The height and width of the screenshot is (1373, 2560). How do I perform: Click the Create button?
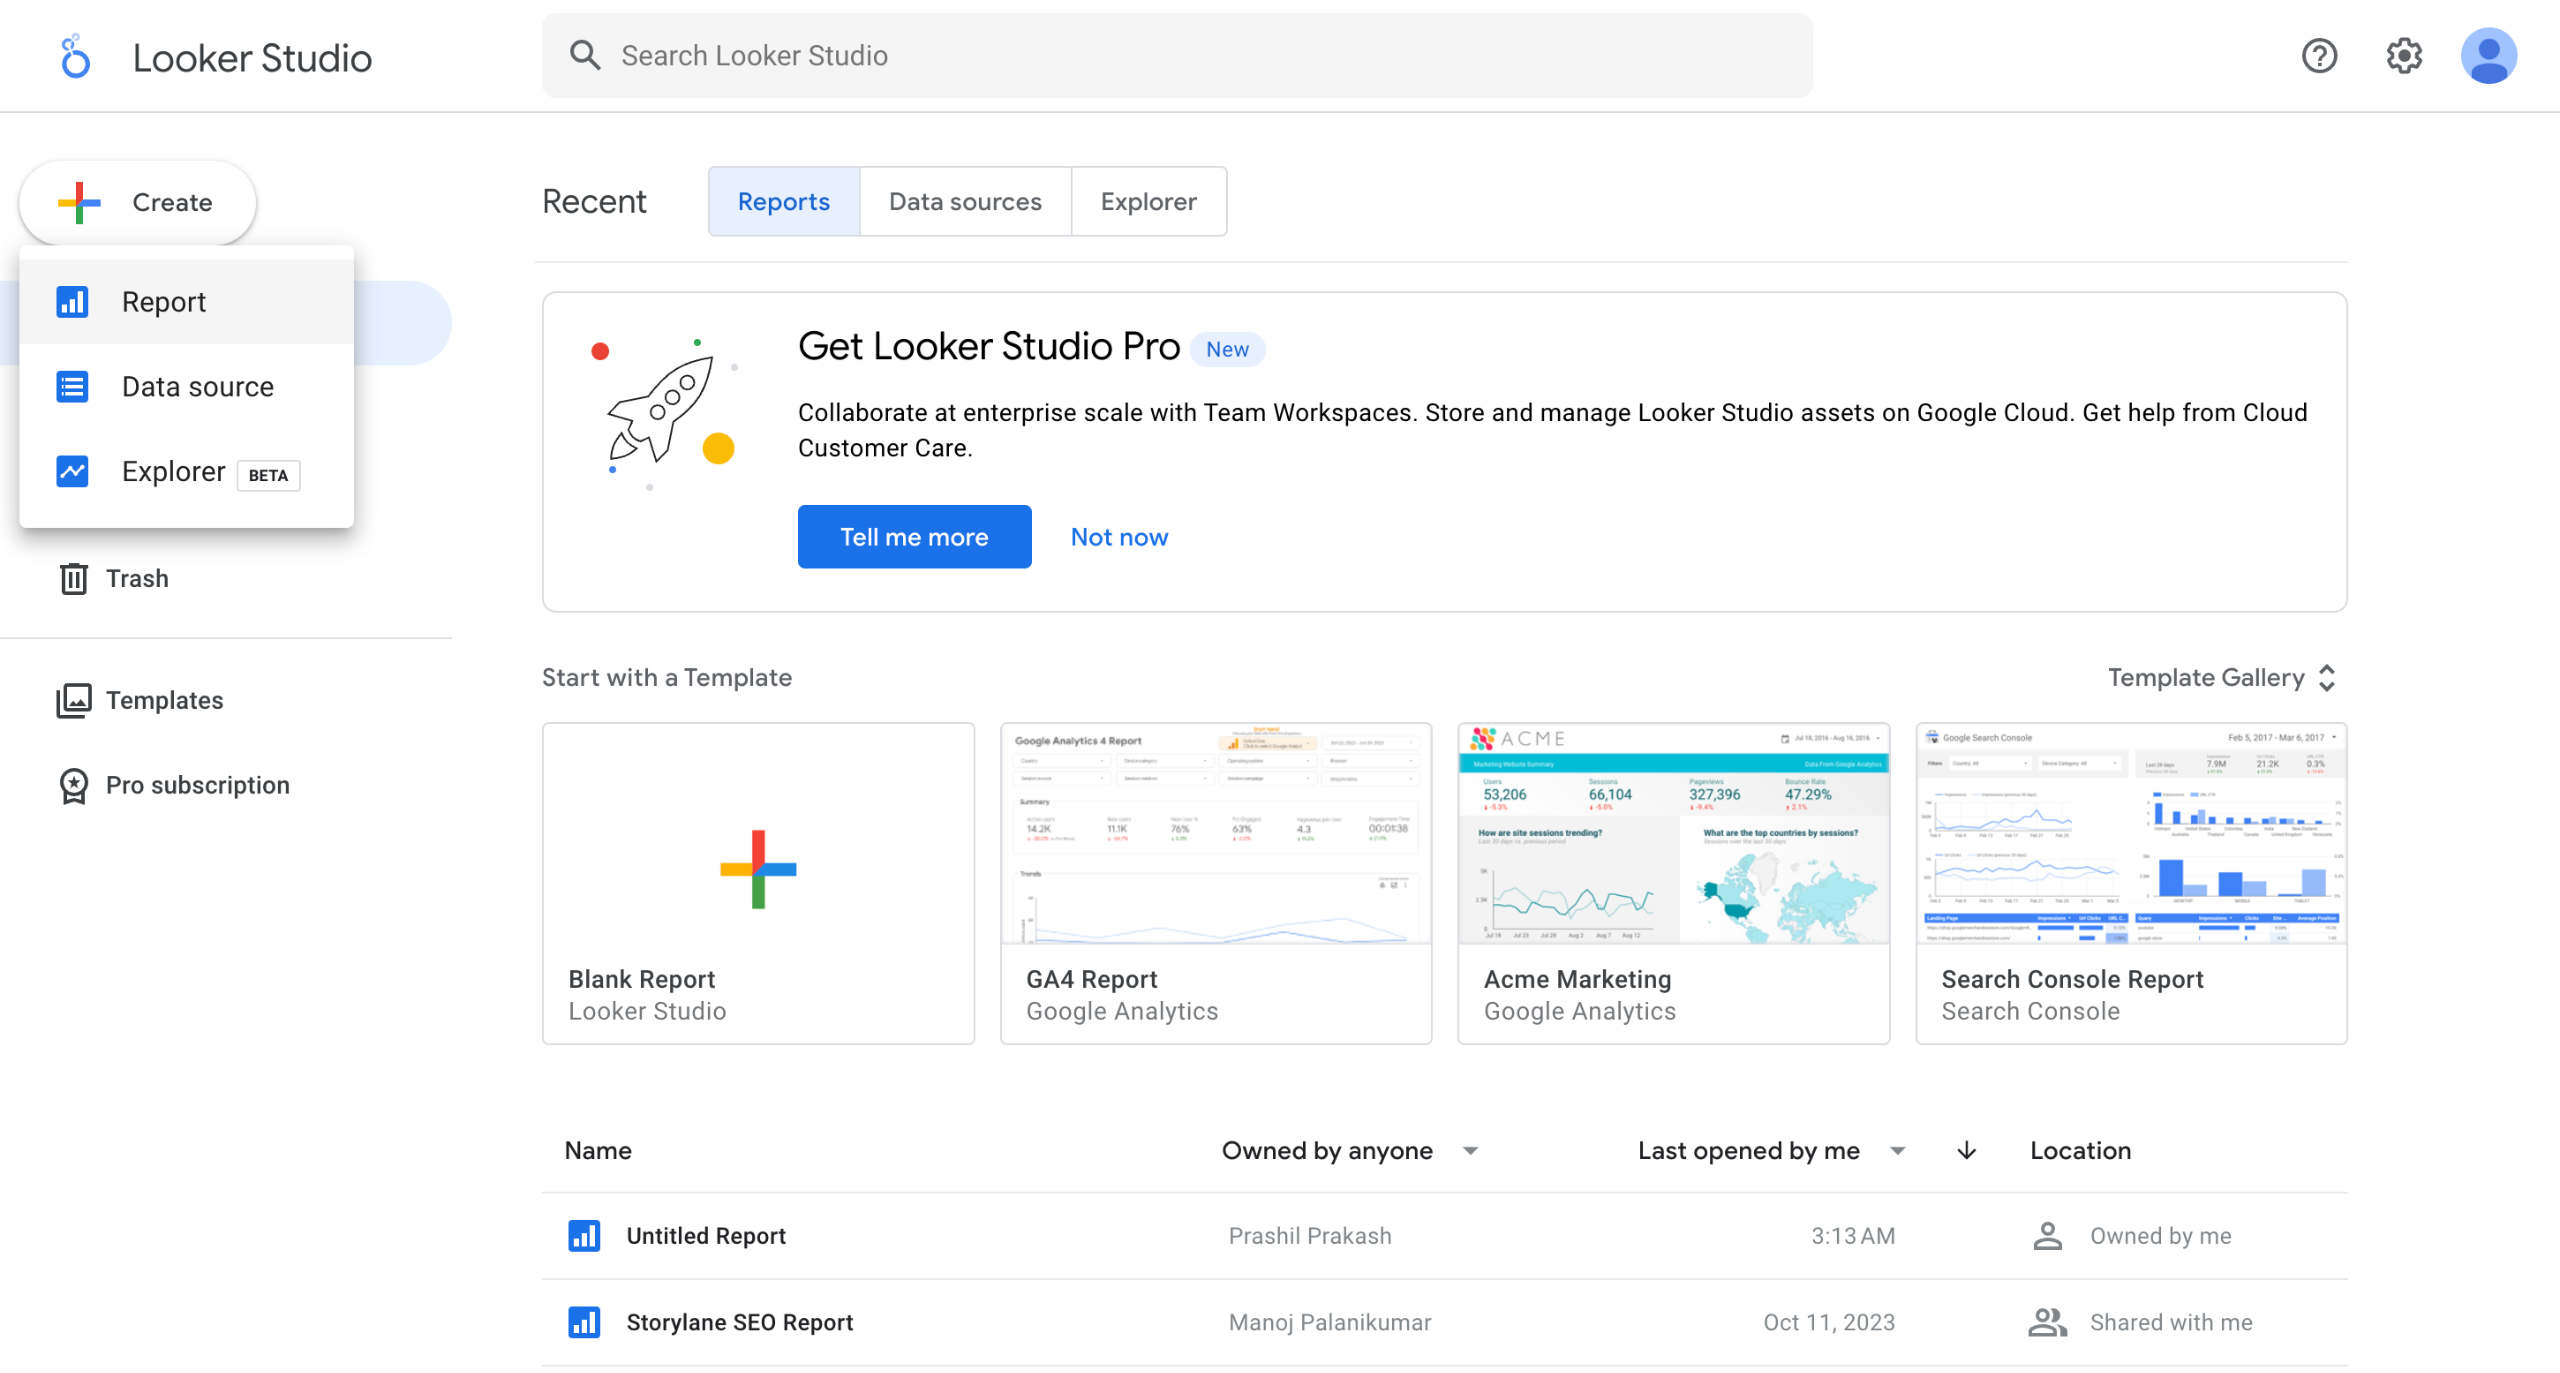(x=138, y=202)
